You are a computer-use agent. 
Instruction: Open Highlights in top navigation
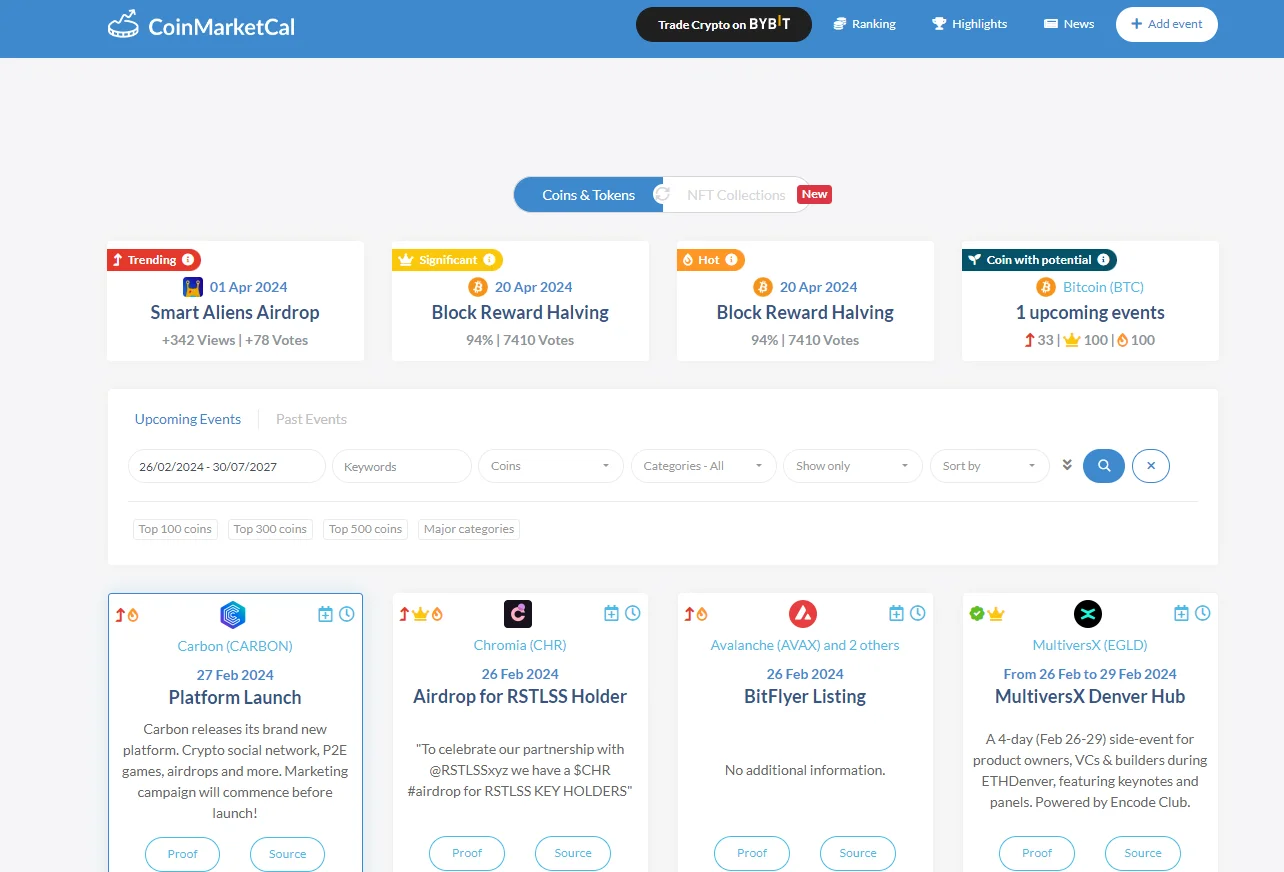click(x=969, y=24)
